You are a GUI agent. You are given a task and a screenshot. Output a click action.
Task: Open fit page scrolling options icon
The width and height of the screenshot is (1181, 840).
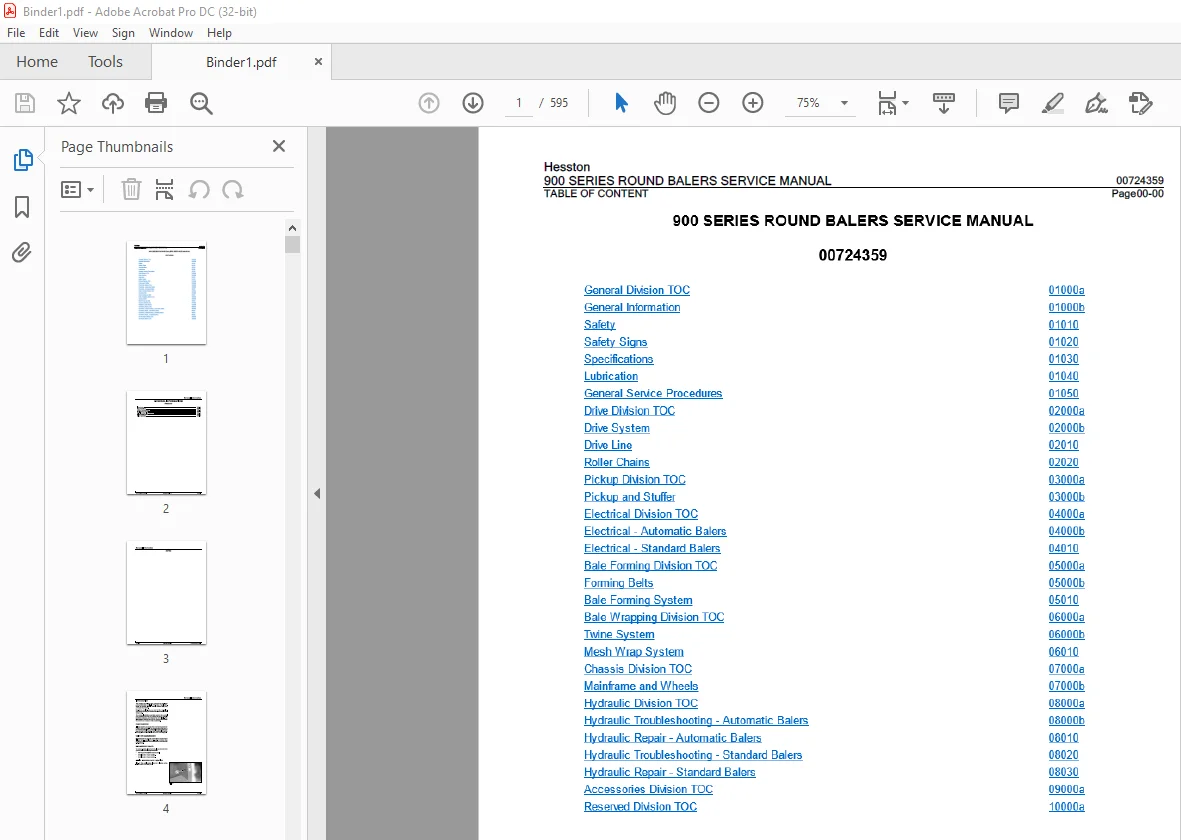pyautogui.click(x=887, y=103)
